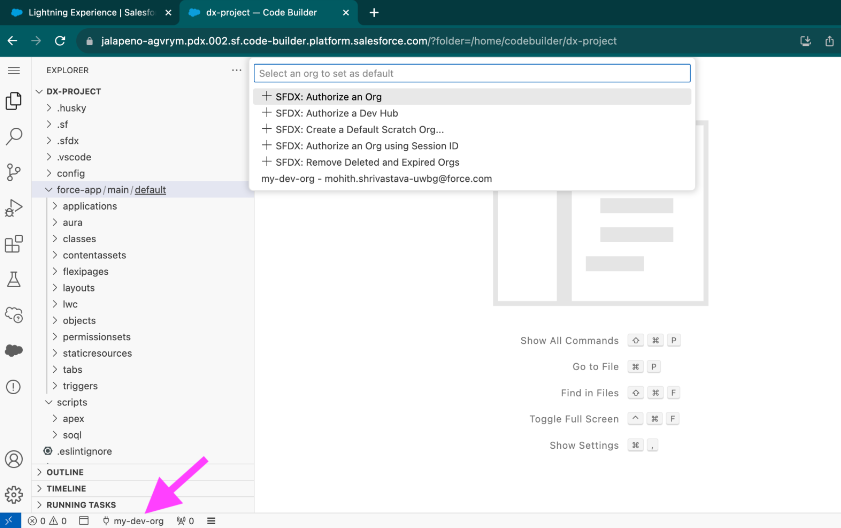The image size is (841, 528).
Task: Click the hamburger menu icon in activity bar
Action: click(x=14, y=70)
